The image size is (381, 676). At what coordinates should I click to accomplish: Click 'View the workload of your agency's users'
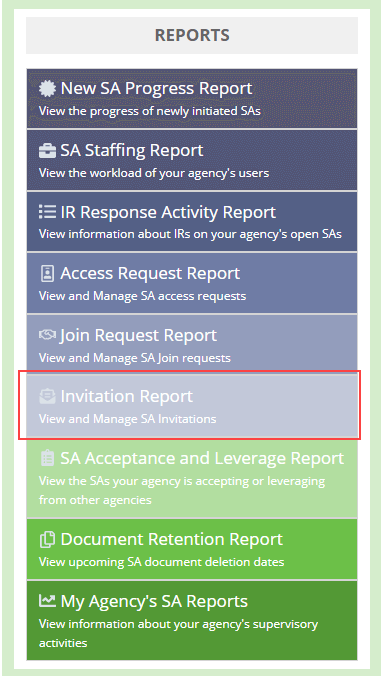(x=154, y=173)
